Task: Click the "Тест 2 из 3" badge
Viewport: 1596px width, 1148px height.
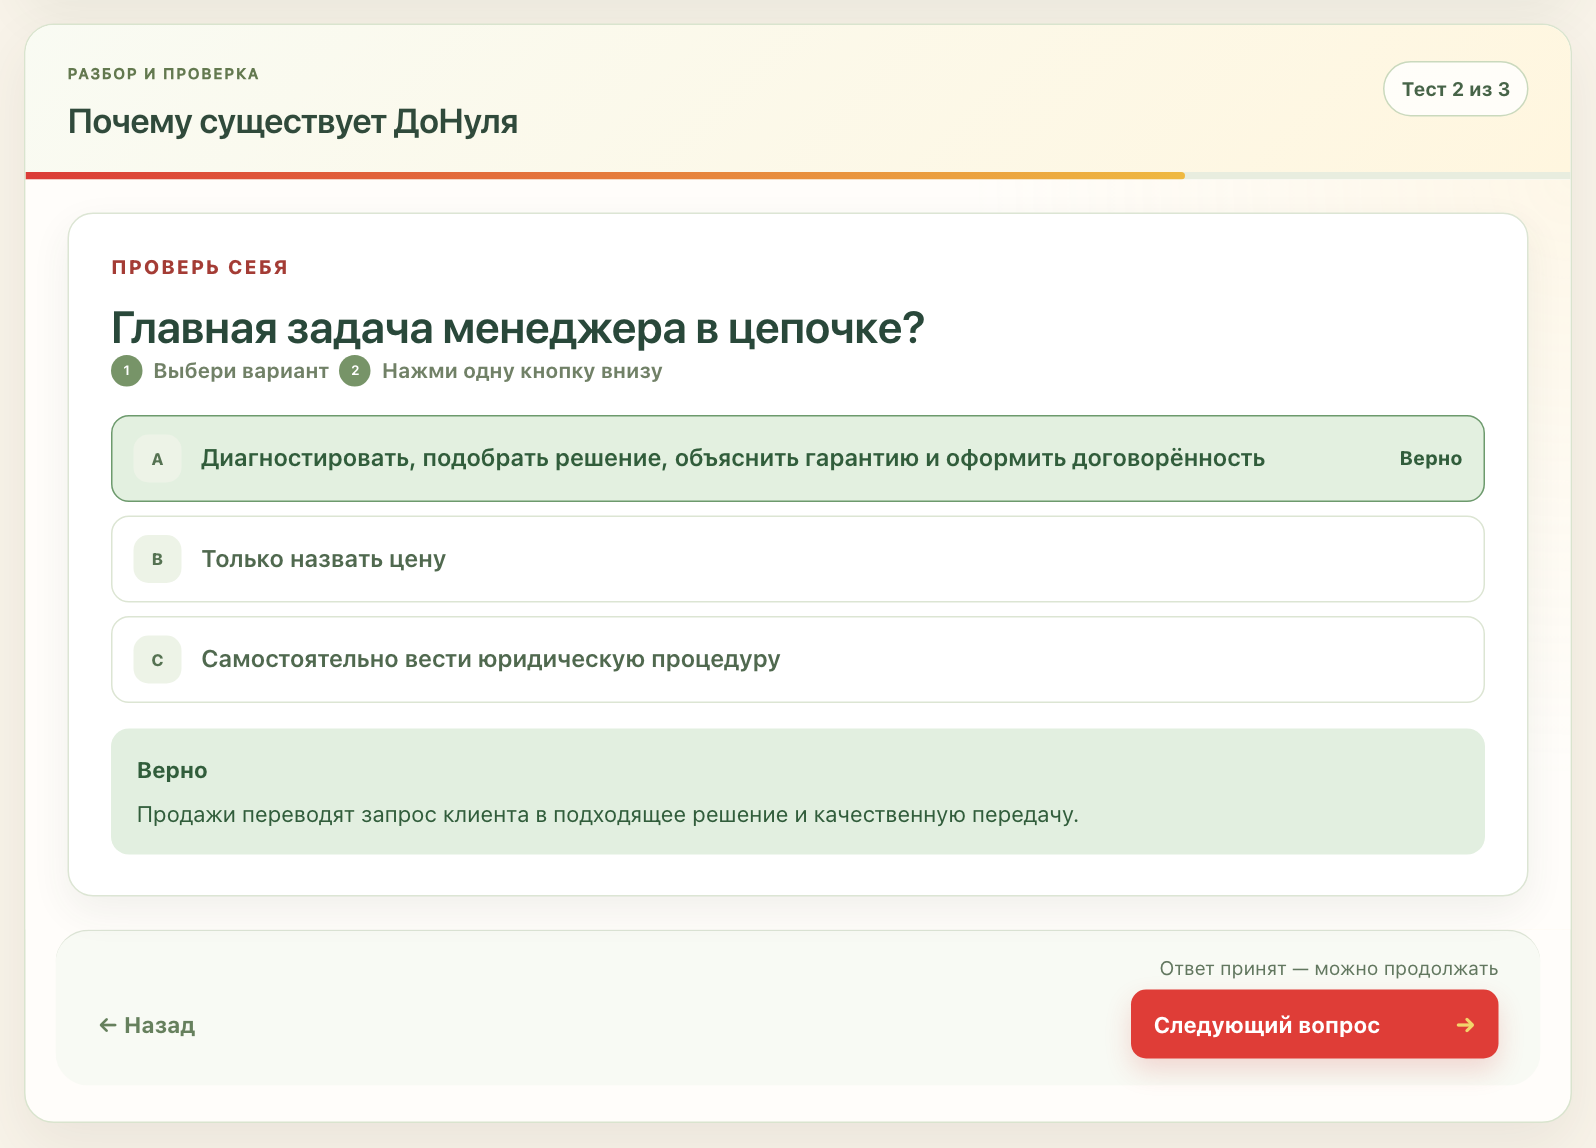Action: point(1455,89)
